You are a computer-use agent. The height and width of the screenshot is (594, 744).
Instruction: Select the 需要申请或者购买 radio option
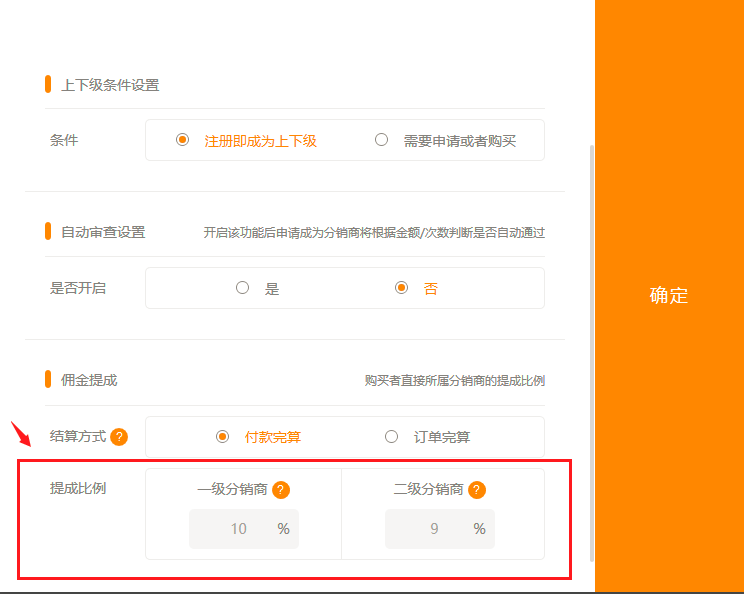pyautogui.click(x=381, y=140)
